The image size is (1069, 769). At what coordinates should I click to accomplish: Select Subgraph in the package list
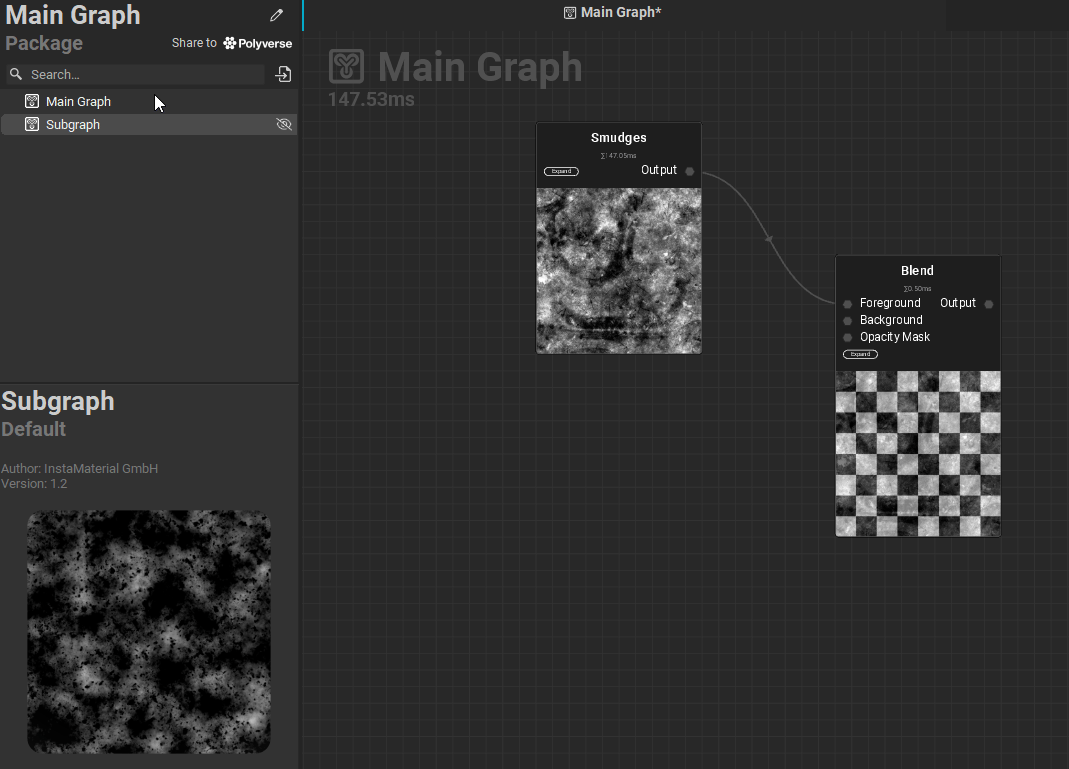[149, 124]
